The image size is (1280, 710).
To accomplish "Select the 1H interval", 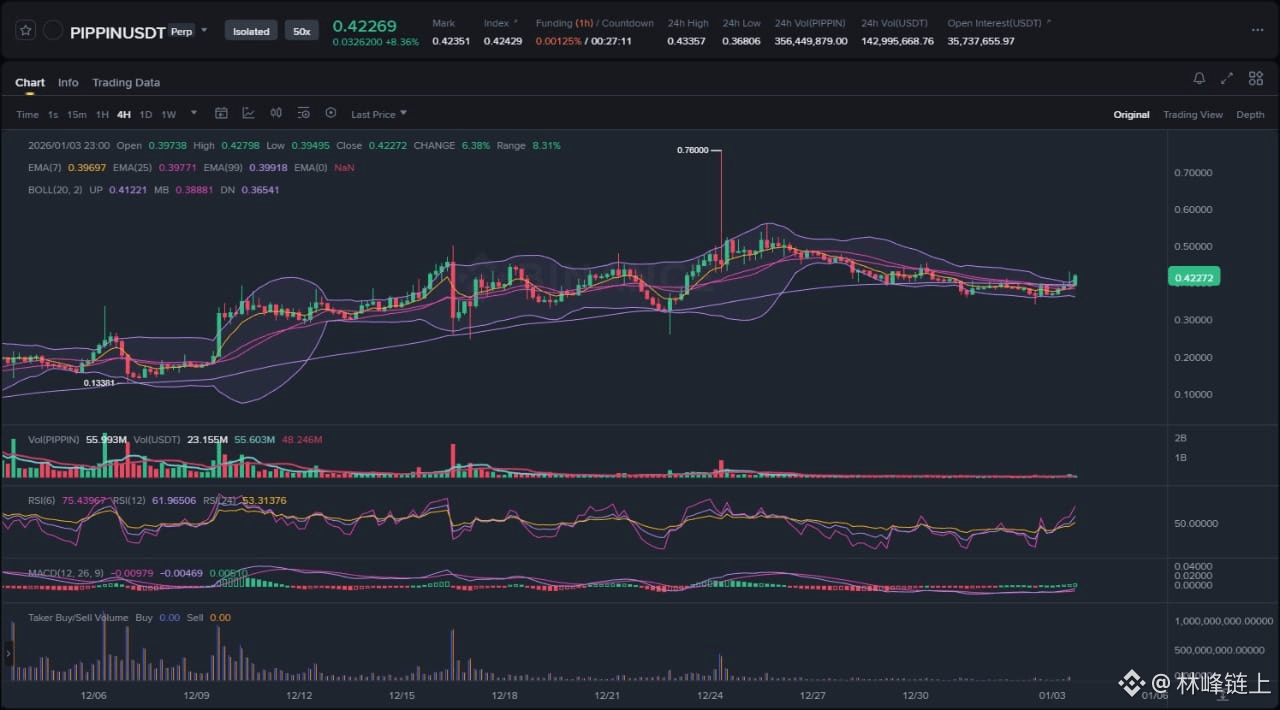I will tap(102, 114).
